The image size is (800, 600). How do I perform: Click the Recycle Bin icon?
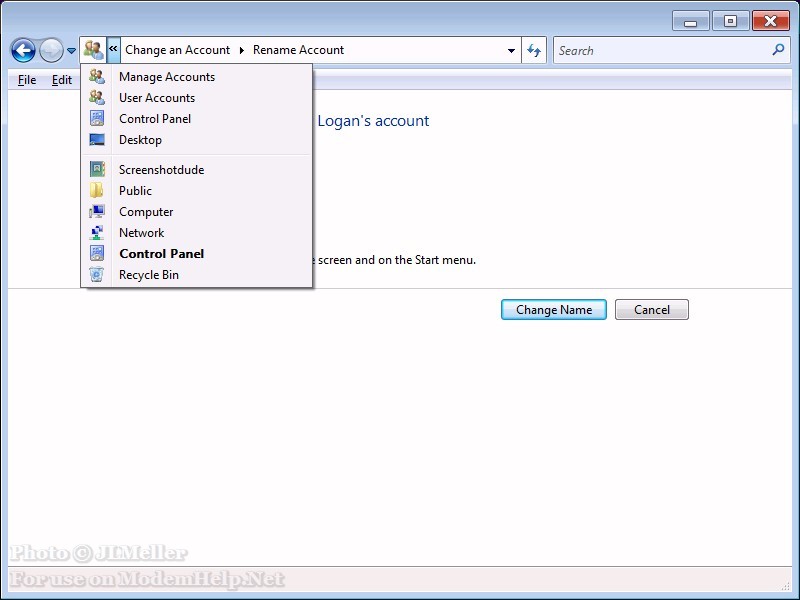[96, 274]
